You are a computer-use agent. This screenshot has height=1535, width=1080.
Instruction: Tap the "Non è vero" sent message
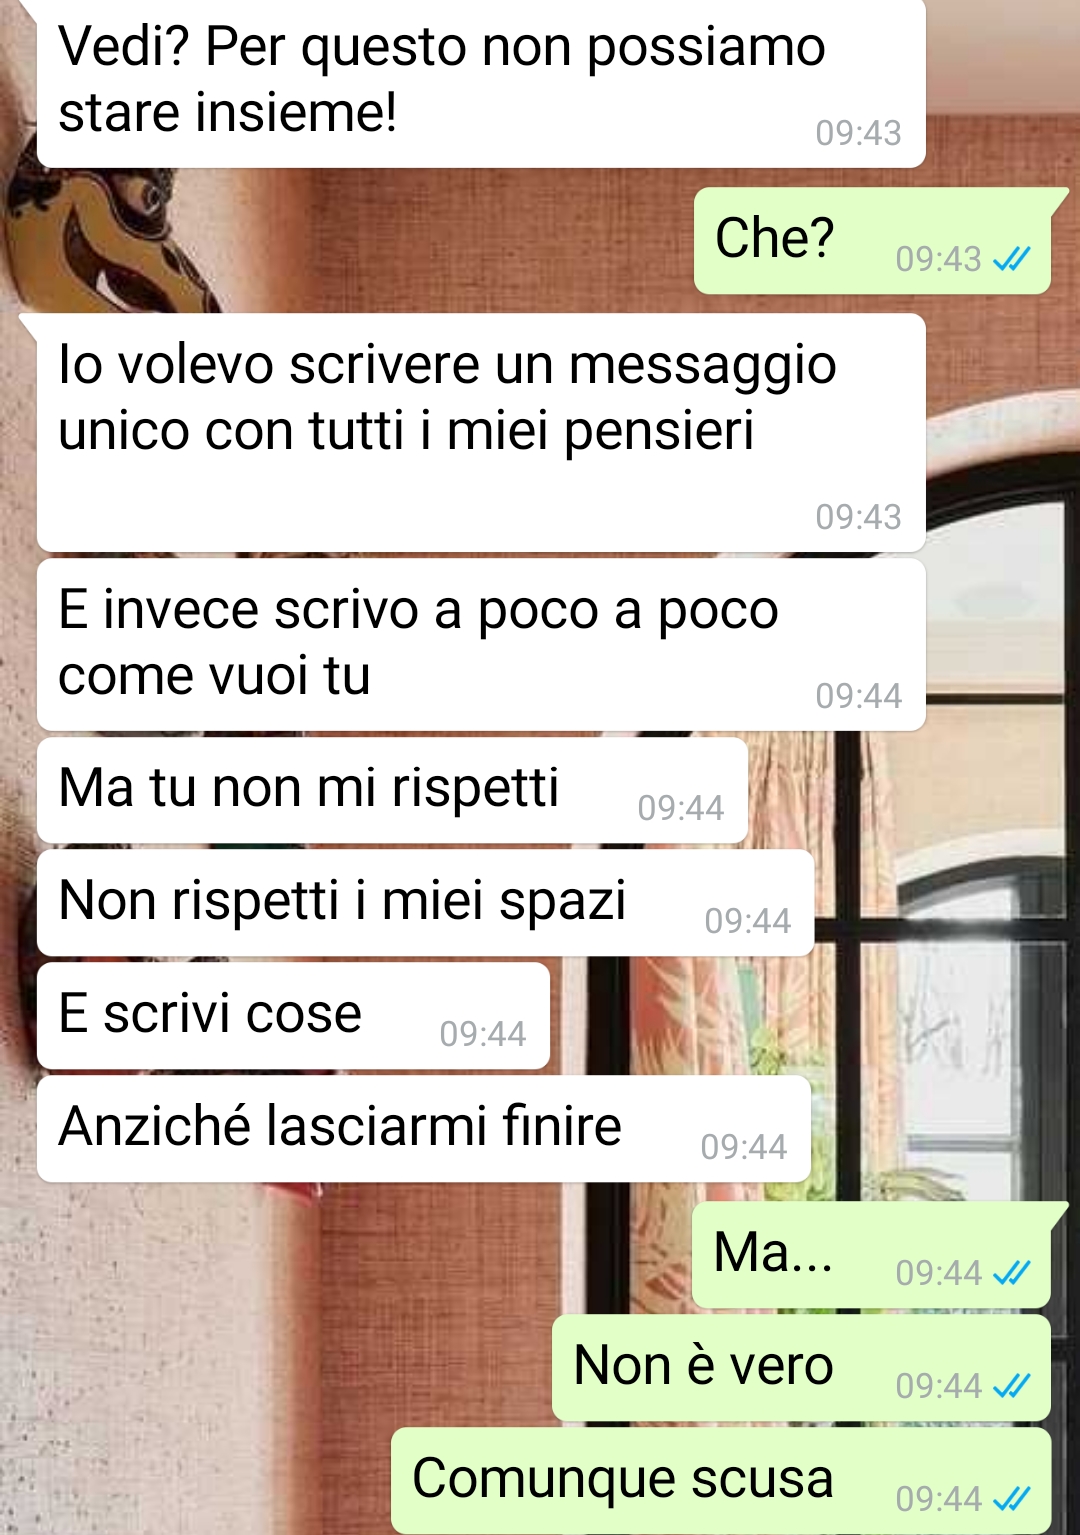pos(801,1368)
